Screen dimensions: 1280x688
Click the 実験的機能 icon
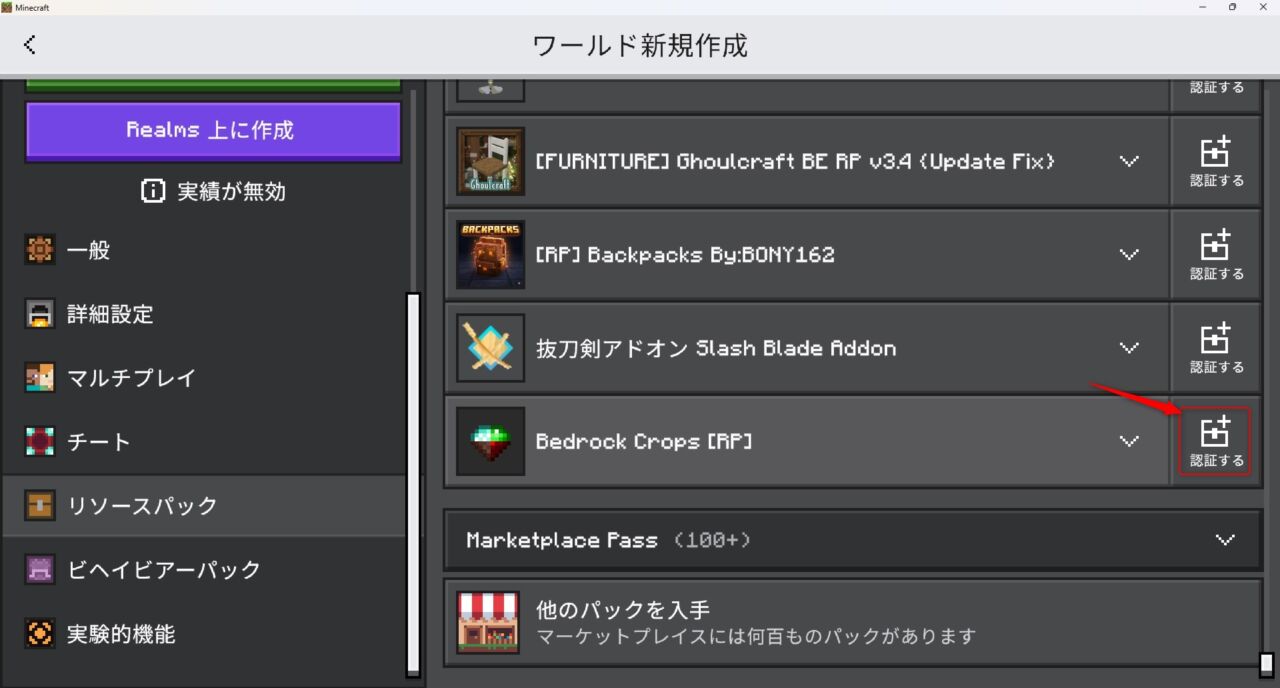[x=39, y=634]
